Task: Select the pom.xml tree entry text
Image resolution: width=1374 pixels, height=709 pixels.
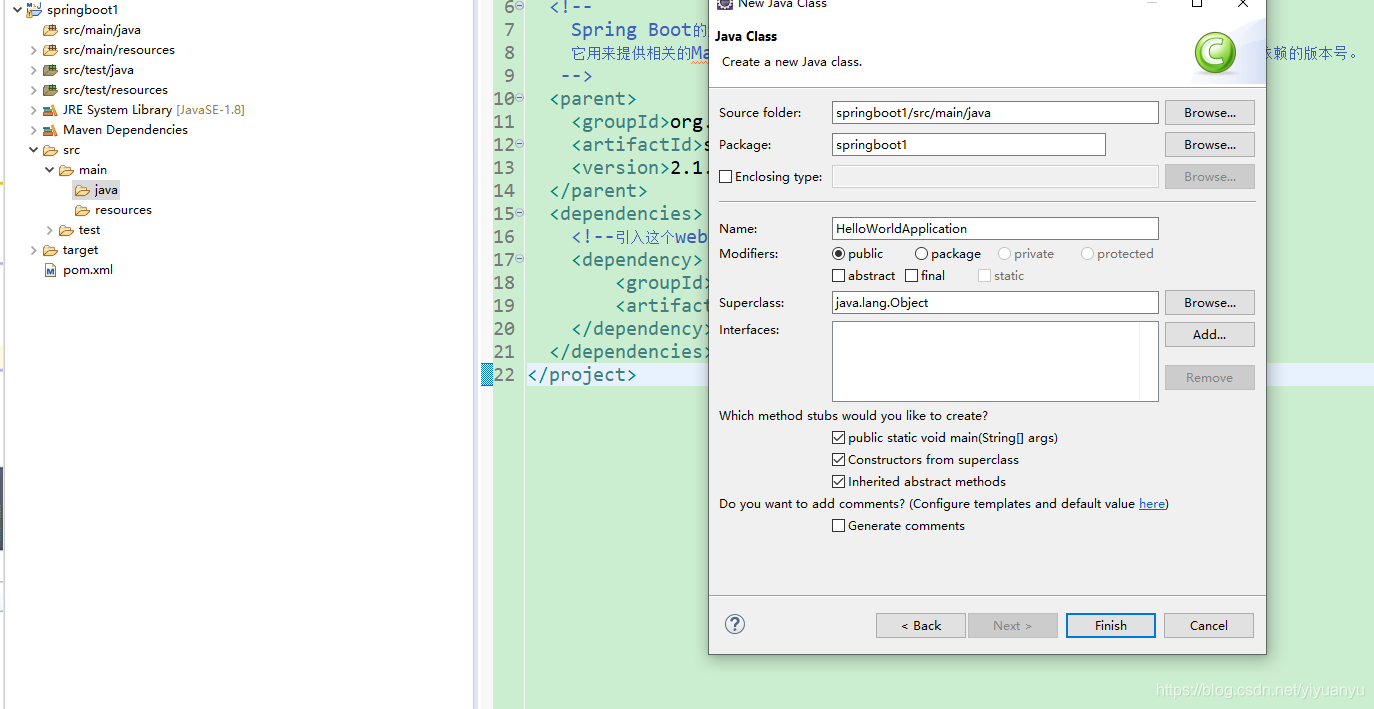Action: [x=88, y=270]
